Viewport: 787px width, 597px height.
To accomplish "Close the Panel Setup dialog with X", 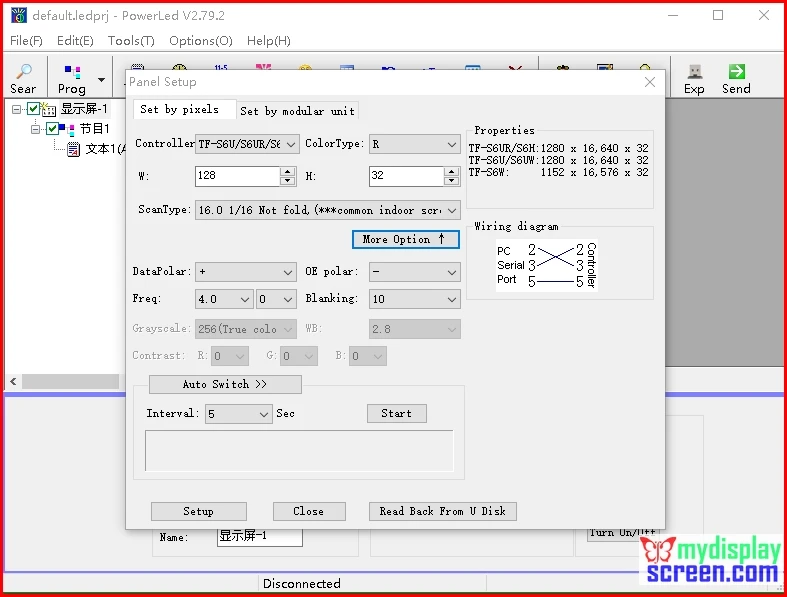I will coord(649,82).
